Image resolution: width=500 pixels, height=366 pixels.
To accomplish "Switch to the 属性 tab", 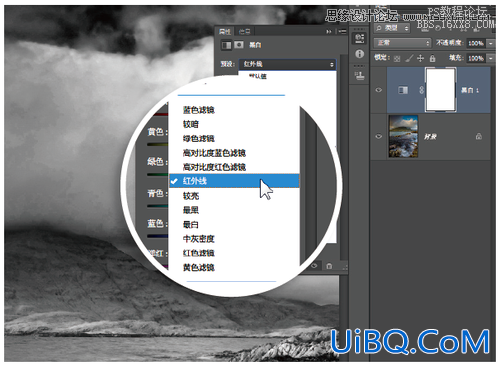I will click(x=225, y=31).
